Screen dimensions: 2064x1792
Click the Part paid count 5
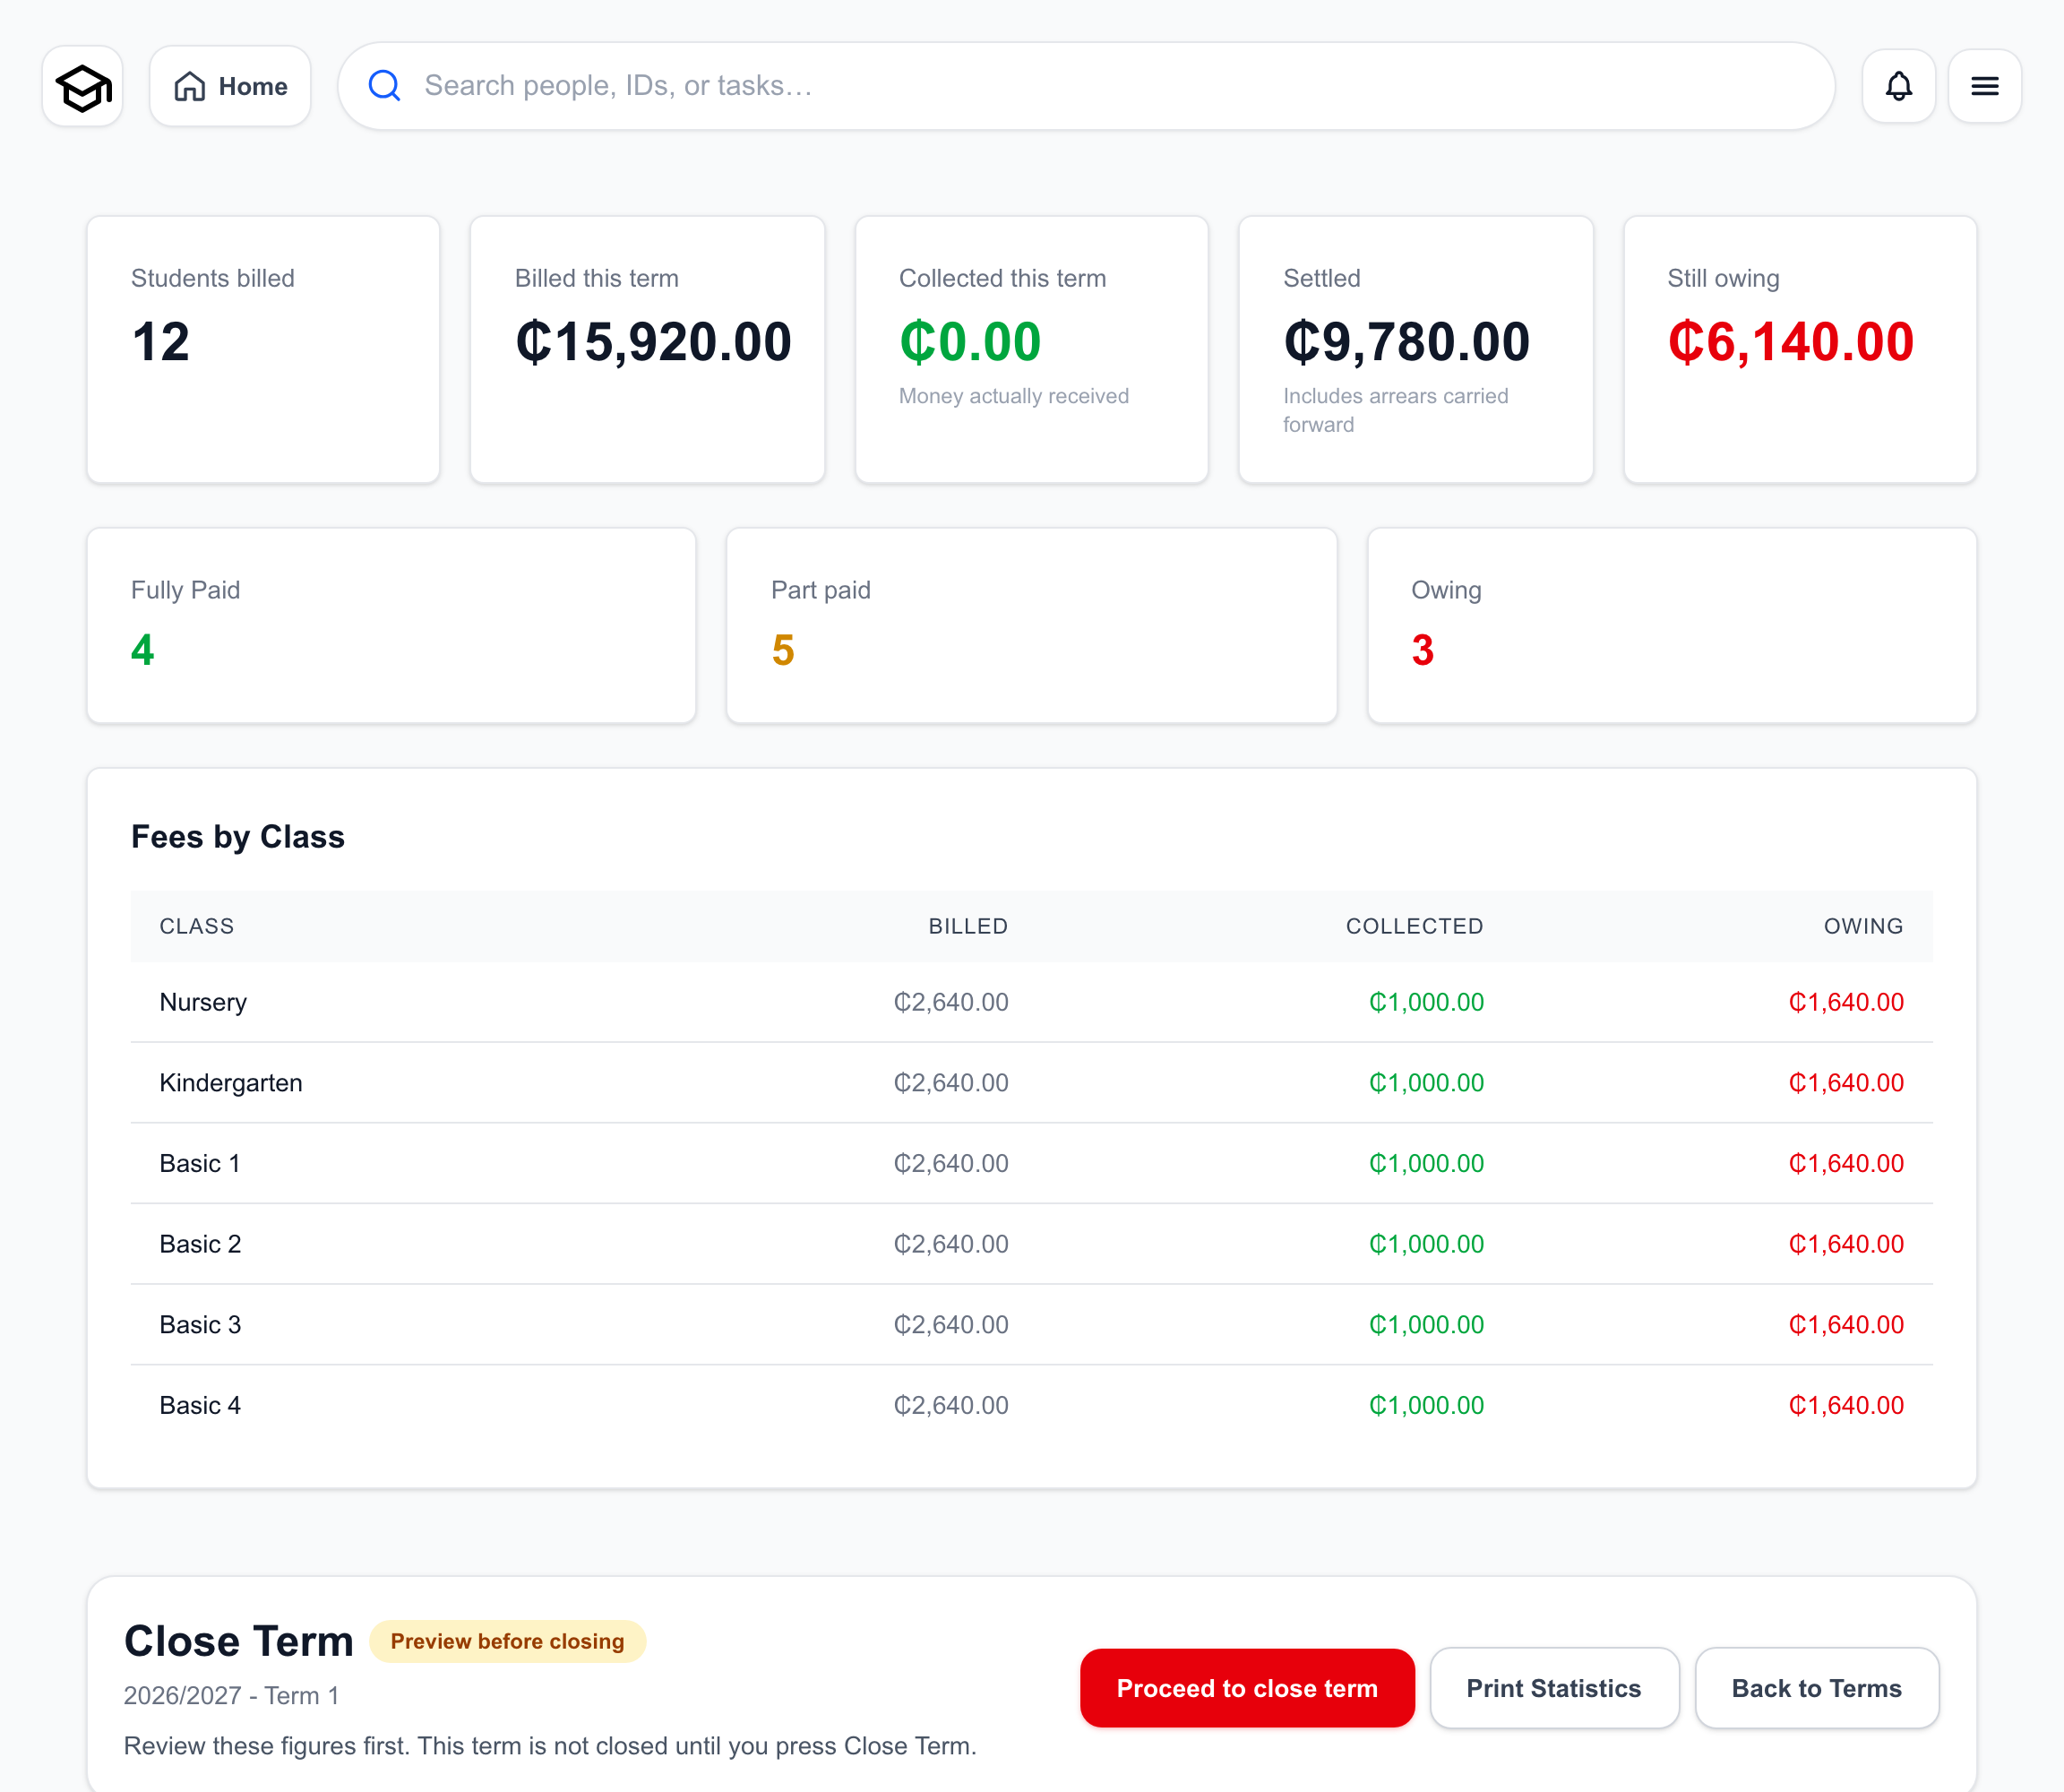[783, 650]
